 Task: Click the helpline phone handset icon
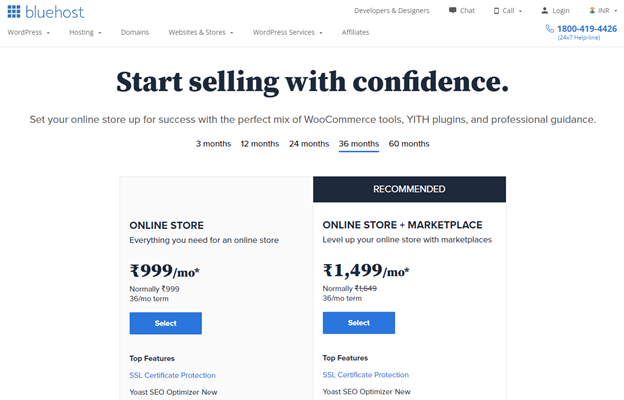click(x=550, y=30)
